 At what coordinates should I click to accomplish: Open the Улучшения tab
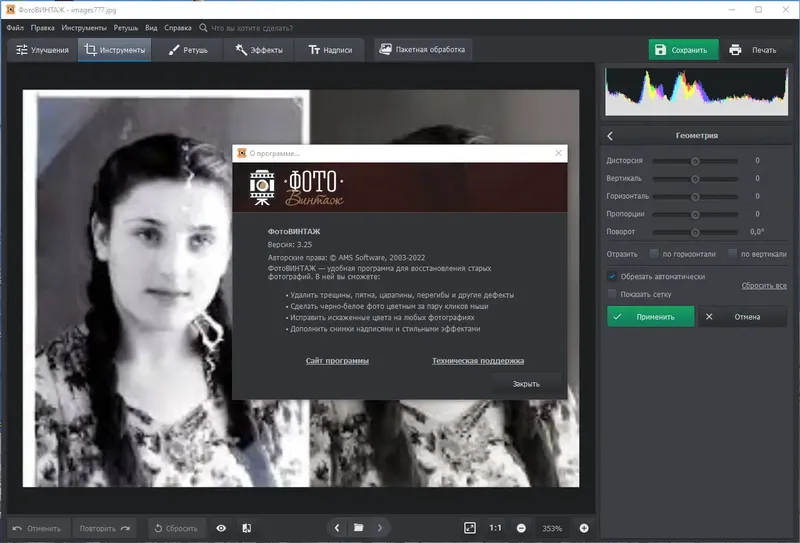[x=42, y=50]
